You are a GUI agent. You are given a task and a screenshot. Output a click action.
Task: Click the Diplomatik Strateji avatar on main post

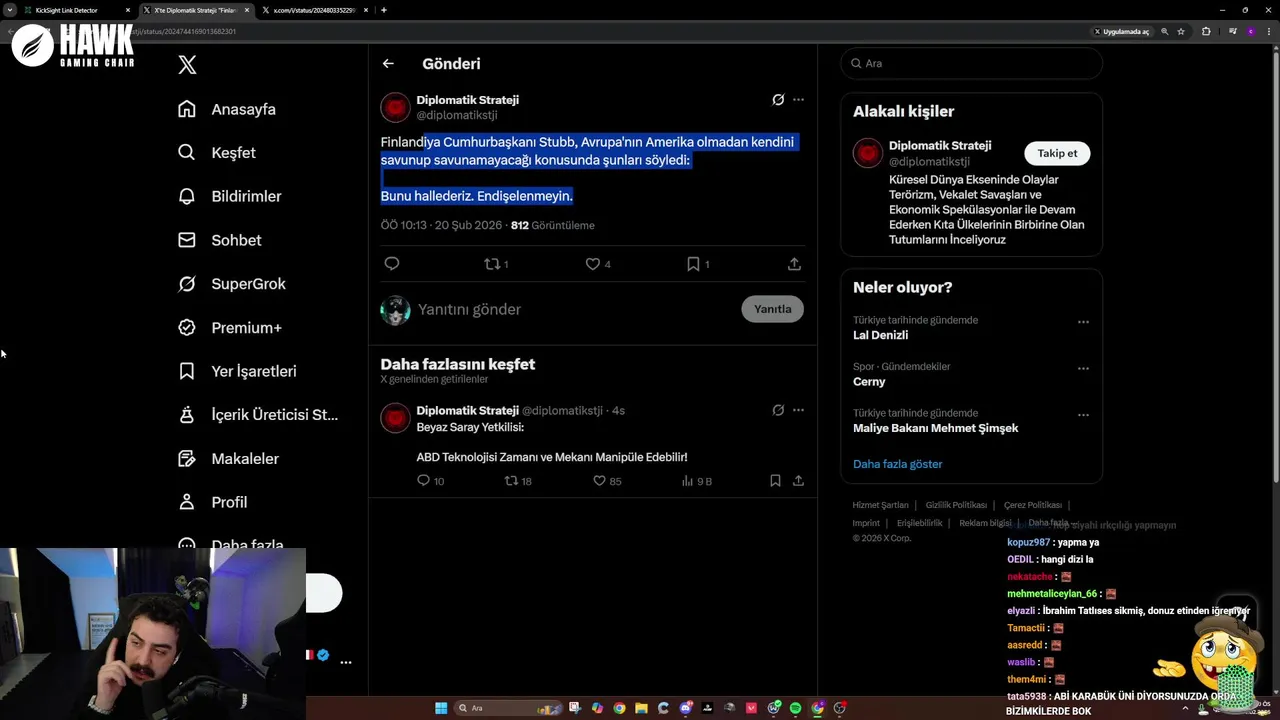click(395, 107)
